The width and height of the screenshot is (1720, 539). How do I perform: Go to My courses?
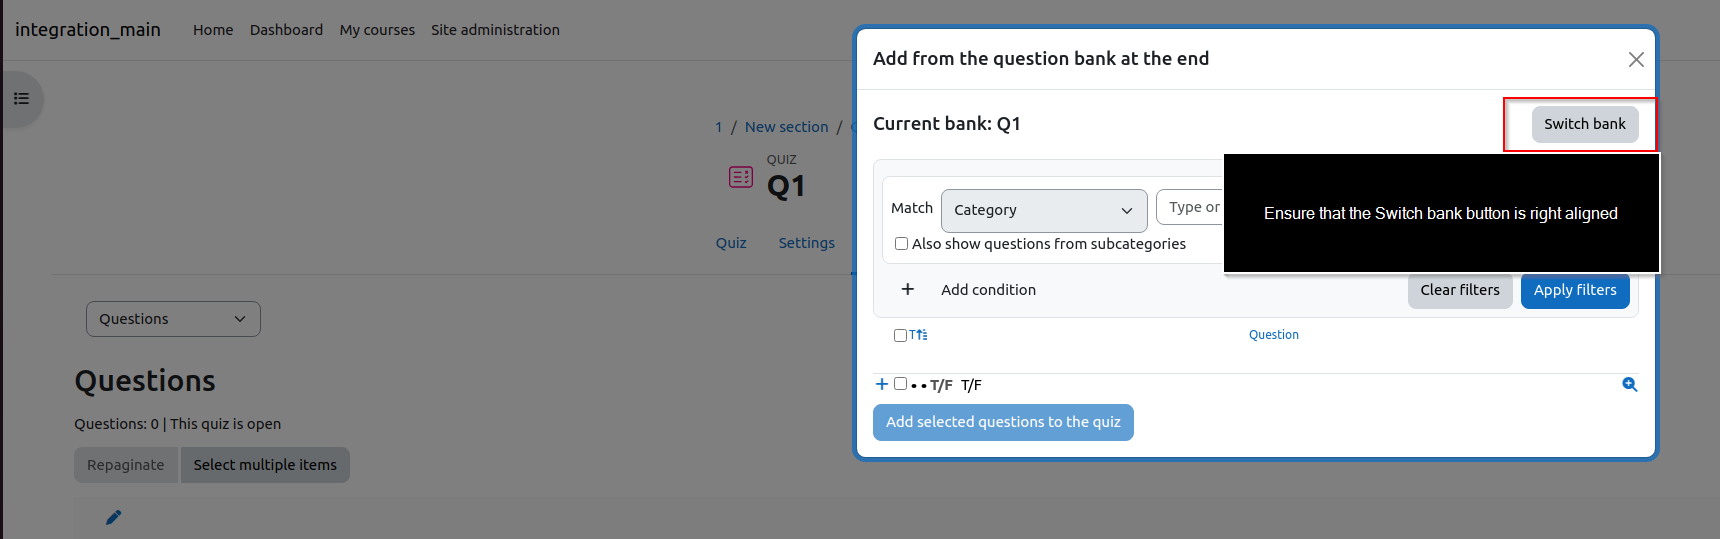coord(377,30)
